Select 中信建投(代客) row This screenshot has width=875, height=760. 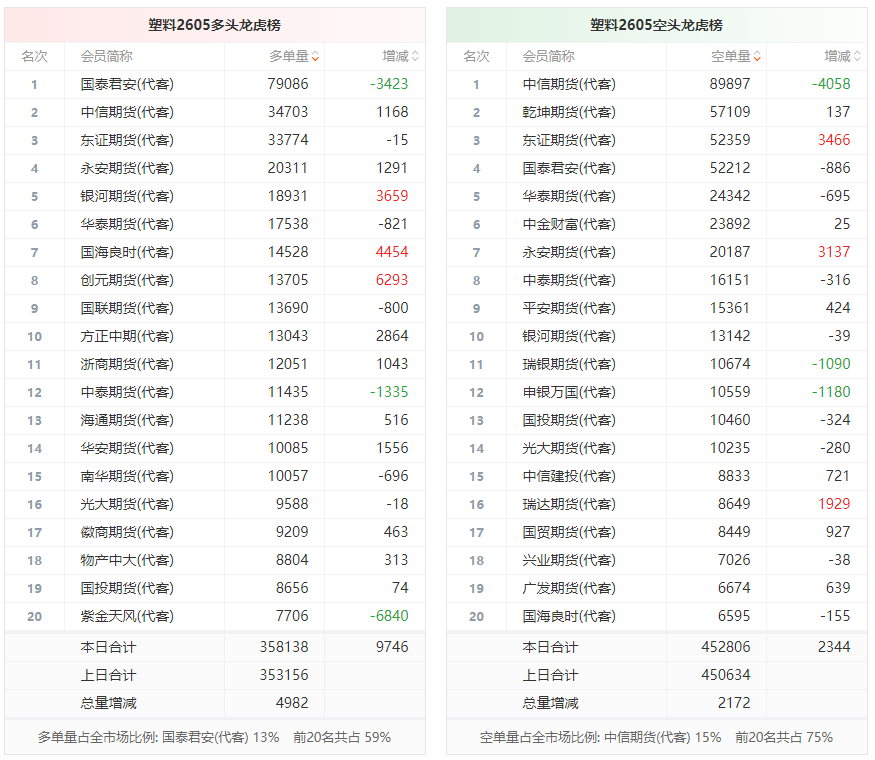tap(657, 476)
